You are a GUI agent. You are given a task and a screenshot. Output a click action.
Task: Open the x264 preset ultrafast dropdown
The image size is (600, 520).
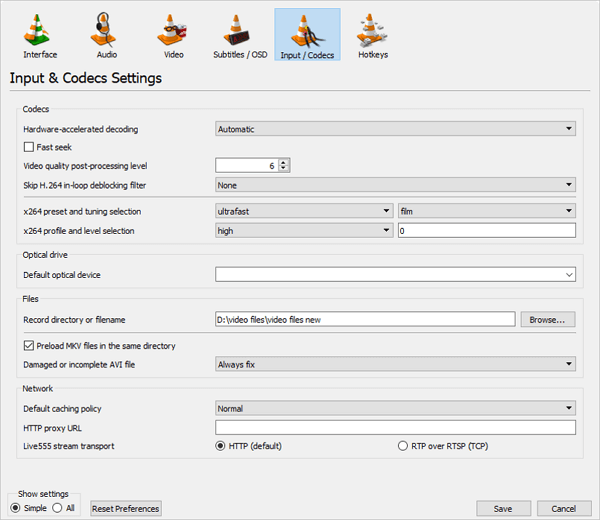point(304,211)
